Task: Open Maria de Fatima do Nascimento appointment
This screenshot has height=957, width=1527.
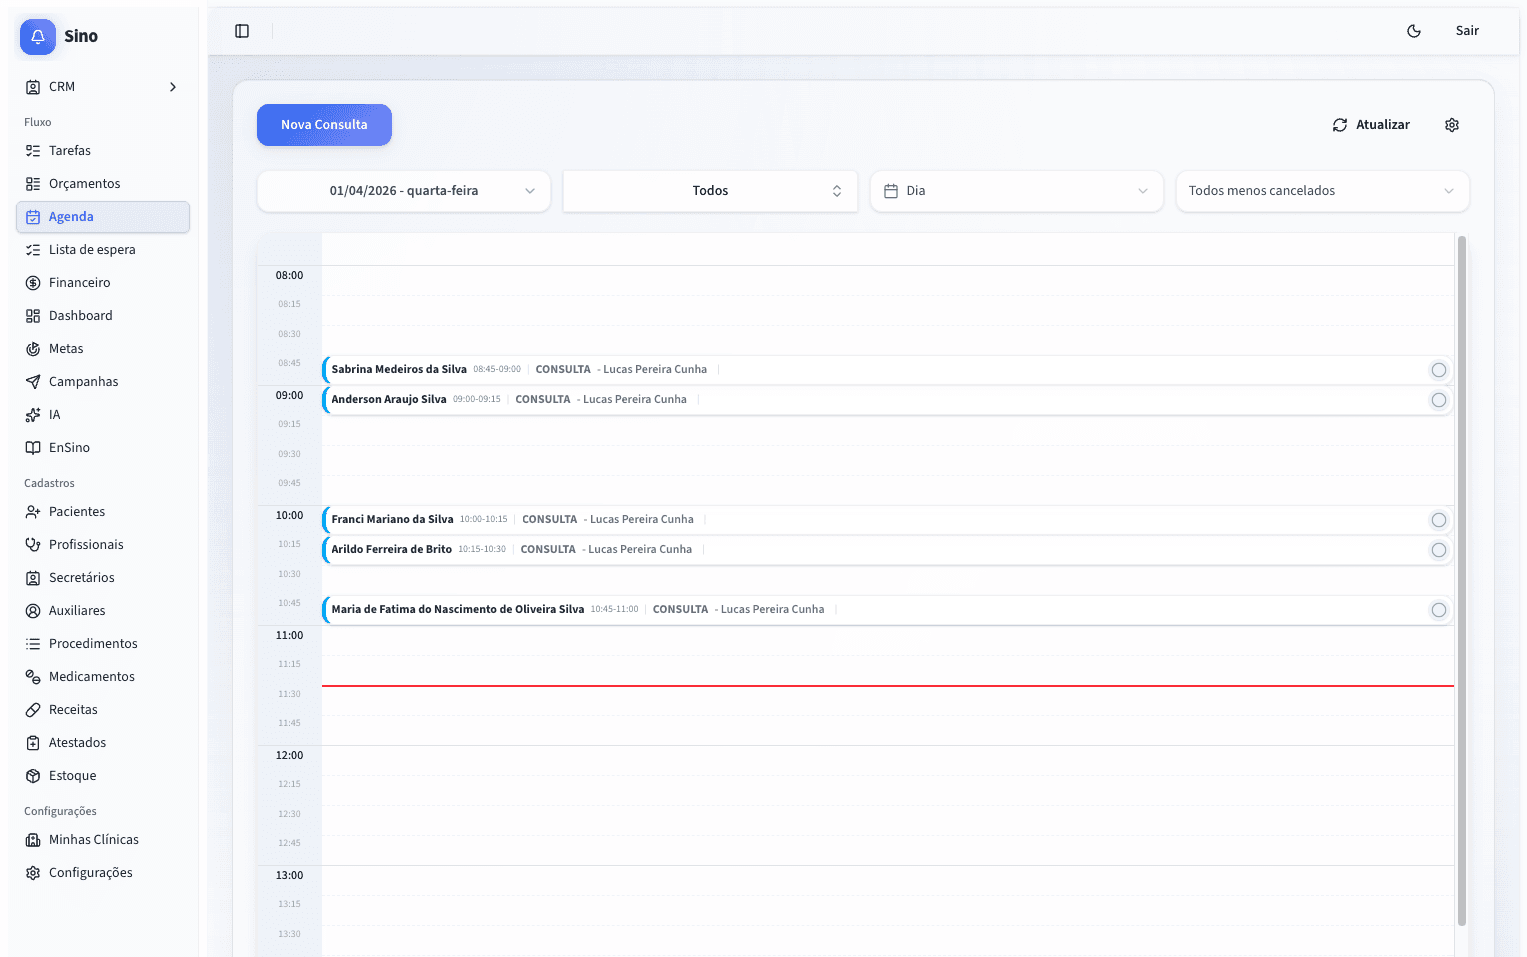Action: (887, 610)
